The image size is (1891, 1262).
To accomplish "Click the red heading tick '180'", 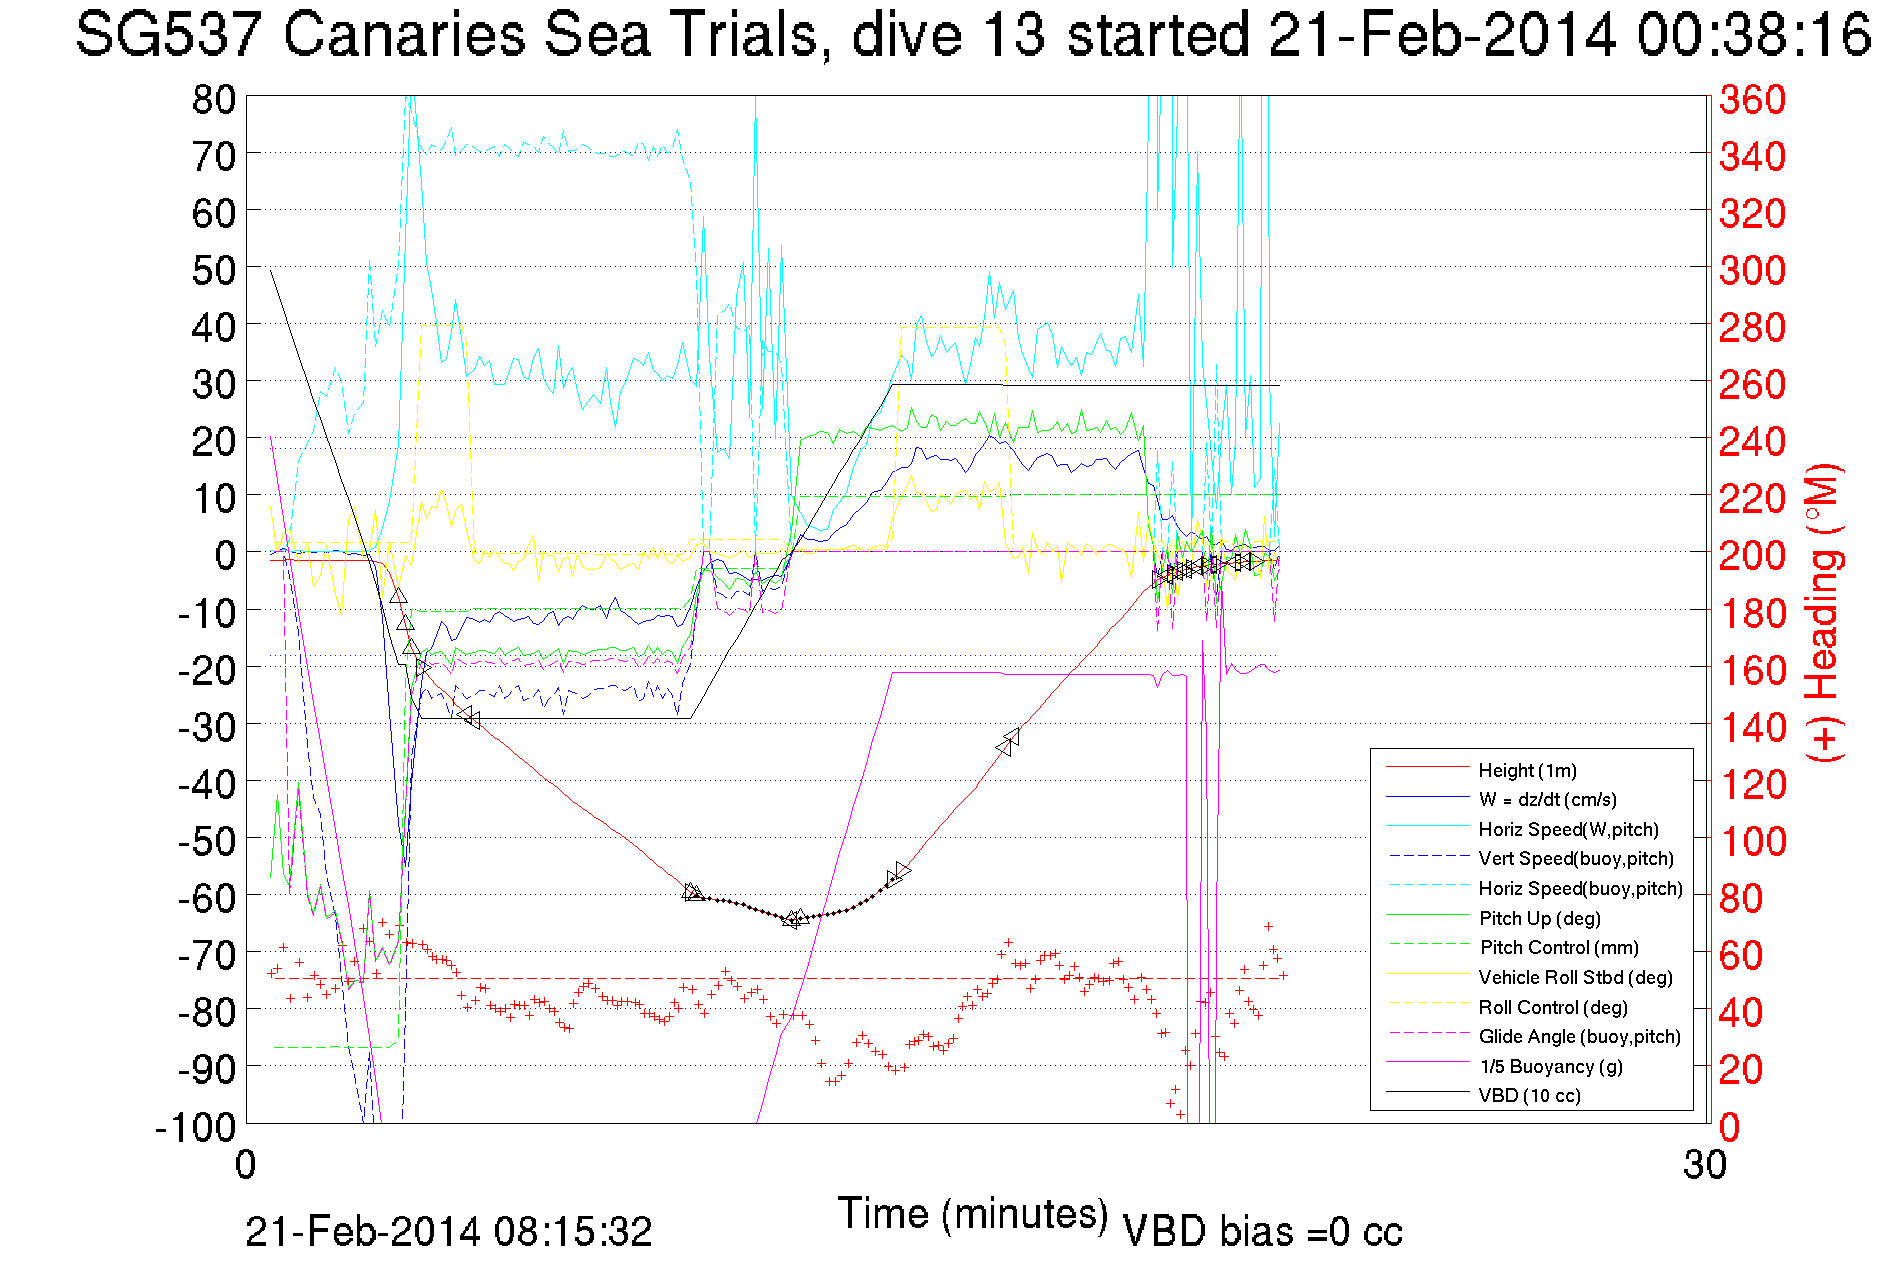I will click(1752, 612).
